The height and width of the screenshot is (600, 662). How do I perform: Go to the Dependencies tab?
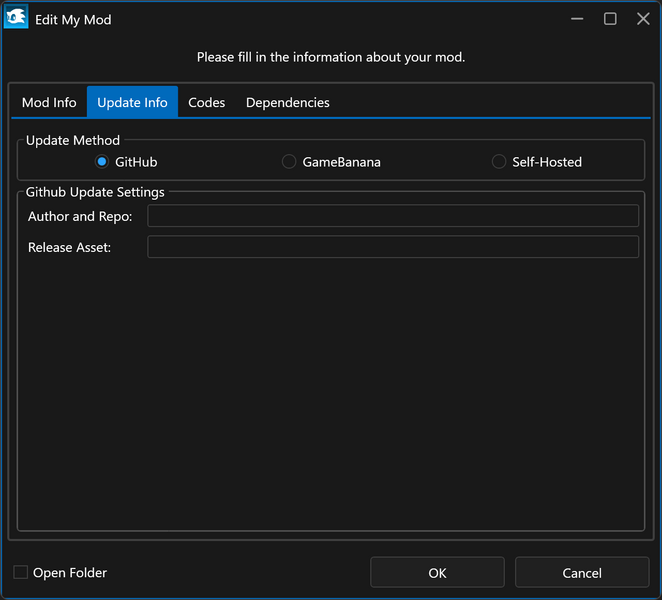point(288,102)
